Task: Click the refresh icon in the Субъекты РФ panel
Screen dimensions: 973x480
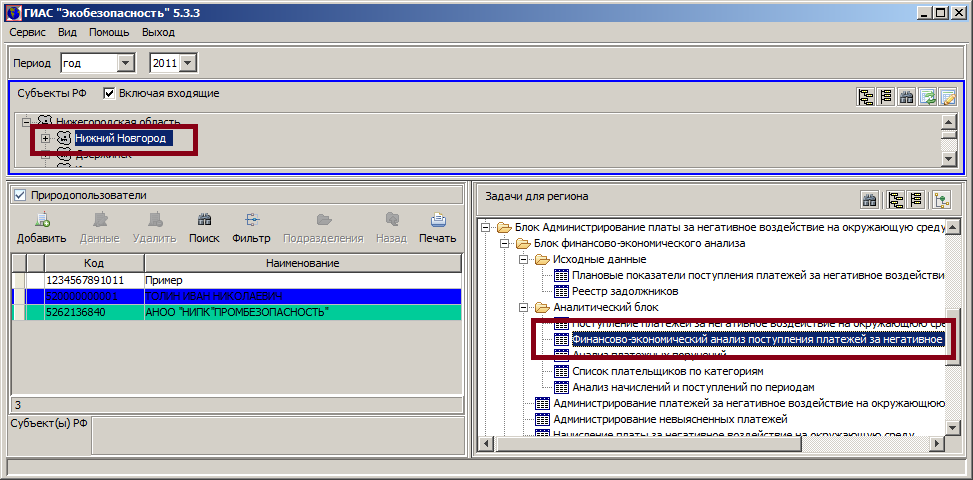Action: [x=928, y=97]
